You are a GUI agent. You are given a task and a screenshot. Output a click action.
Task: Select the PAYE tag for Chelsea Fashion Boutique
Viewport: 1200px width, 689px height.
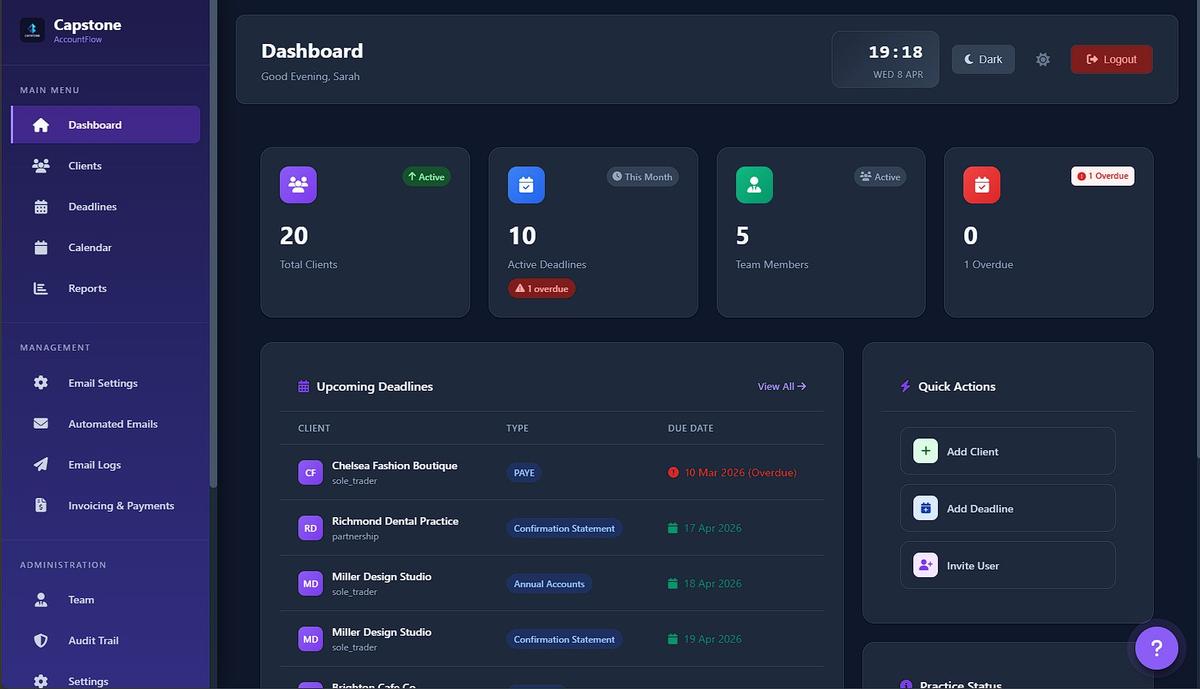point(523,473)
